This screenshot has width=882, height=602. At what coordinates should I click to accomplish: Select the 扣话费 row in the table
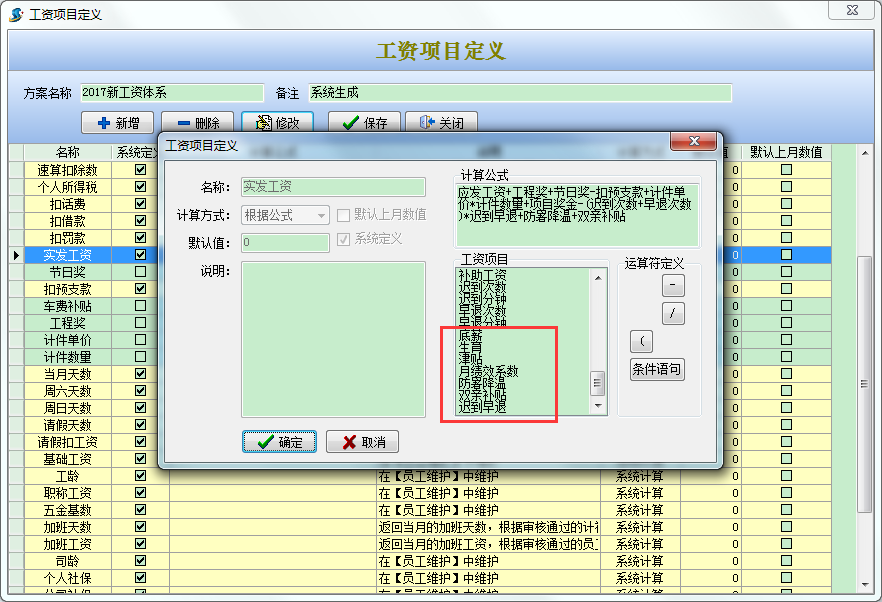coord(68,204)
